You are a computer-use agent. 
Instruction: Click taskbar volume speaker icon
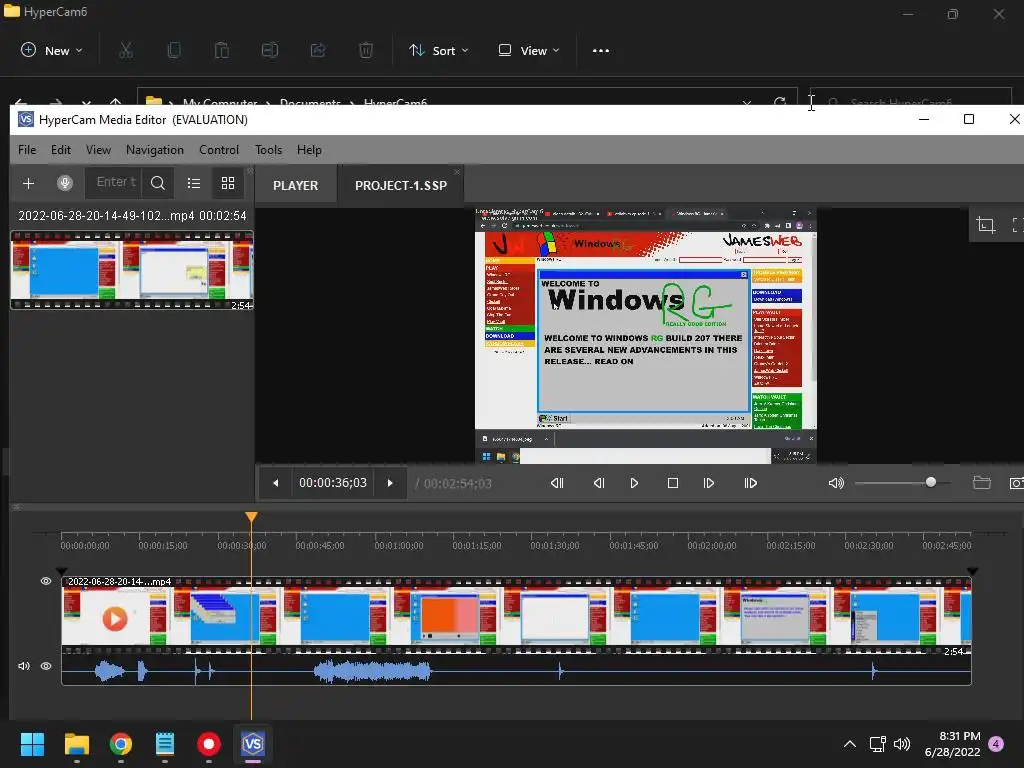(x=902, y=744)
